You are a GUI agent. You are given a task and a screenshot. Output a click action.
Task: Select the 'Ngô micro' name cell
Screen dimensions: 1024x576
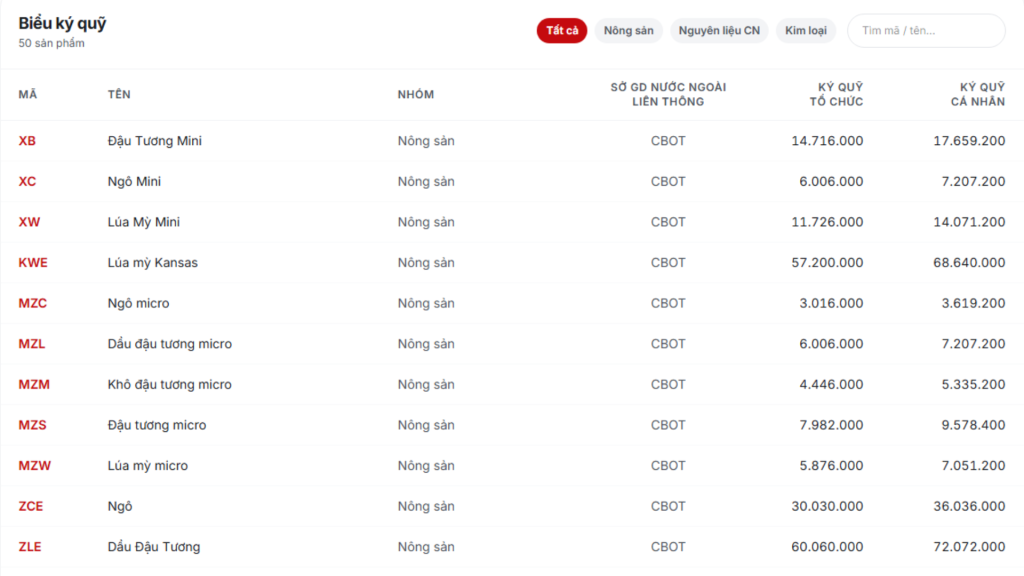coord(138,303)
